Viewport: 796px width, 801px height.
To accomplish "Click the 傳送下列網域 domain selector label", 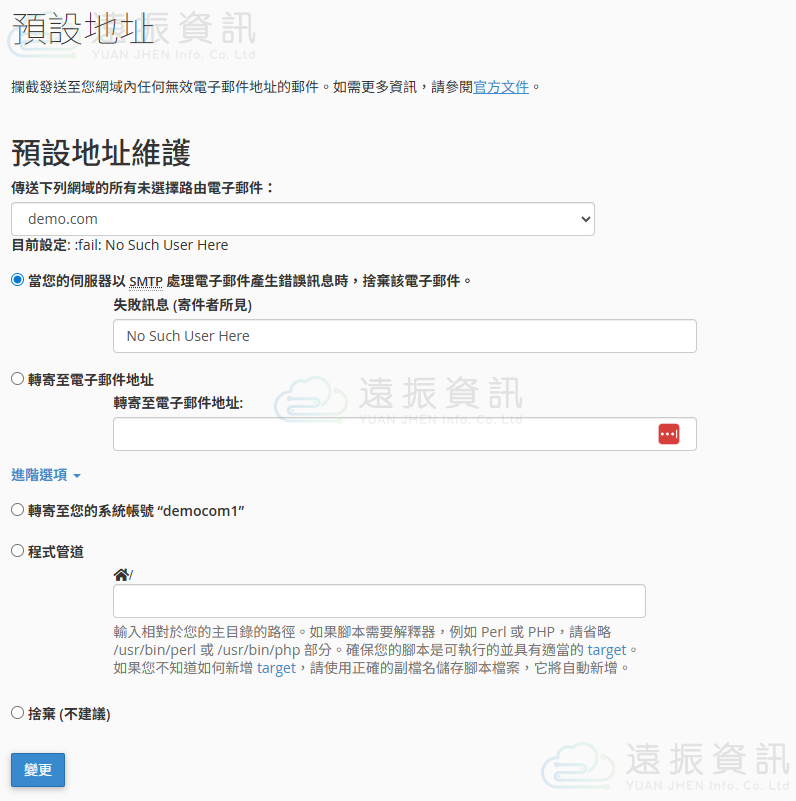I will (142, 187).
